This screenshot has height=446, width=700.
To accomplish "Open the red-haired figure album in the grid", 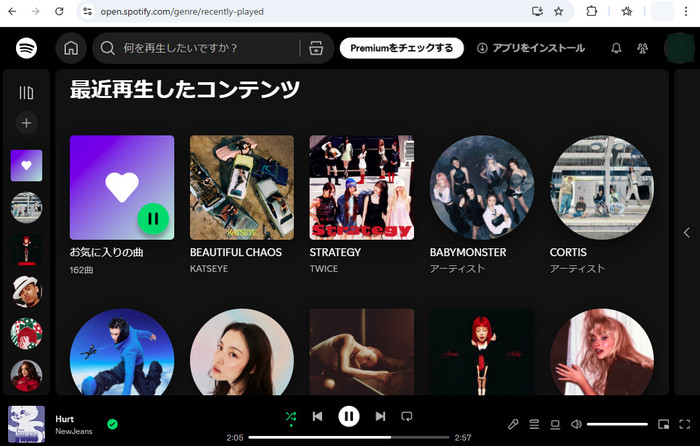I will coord(482,352).
